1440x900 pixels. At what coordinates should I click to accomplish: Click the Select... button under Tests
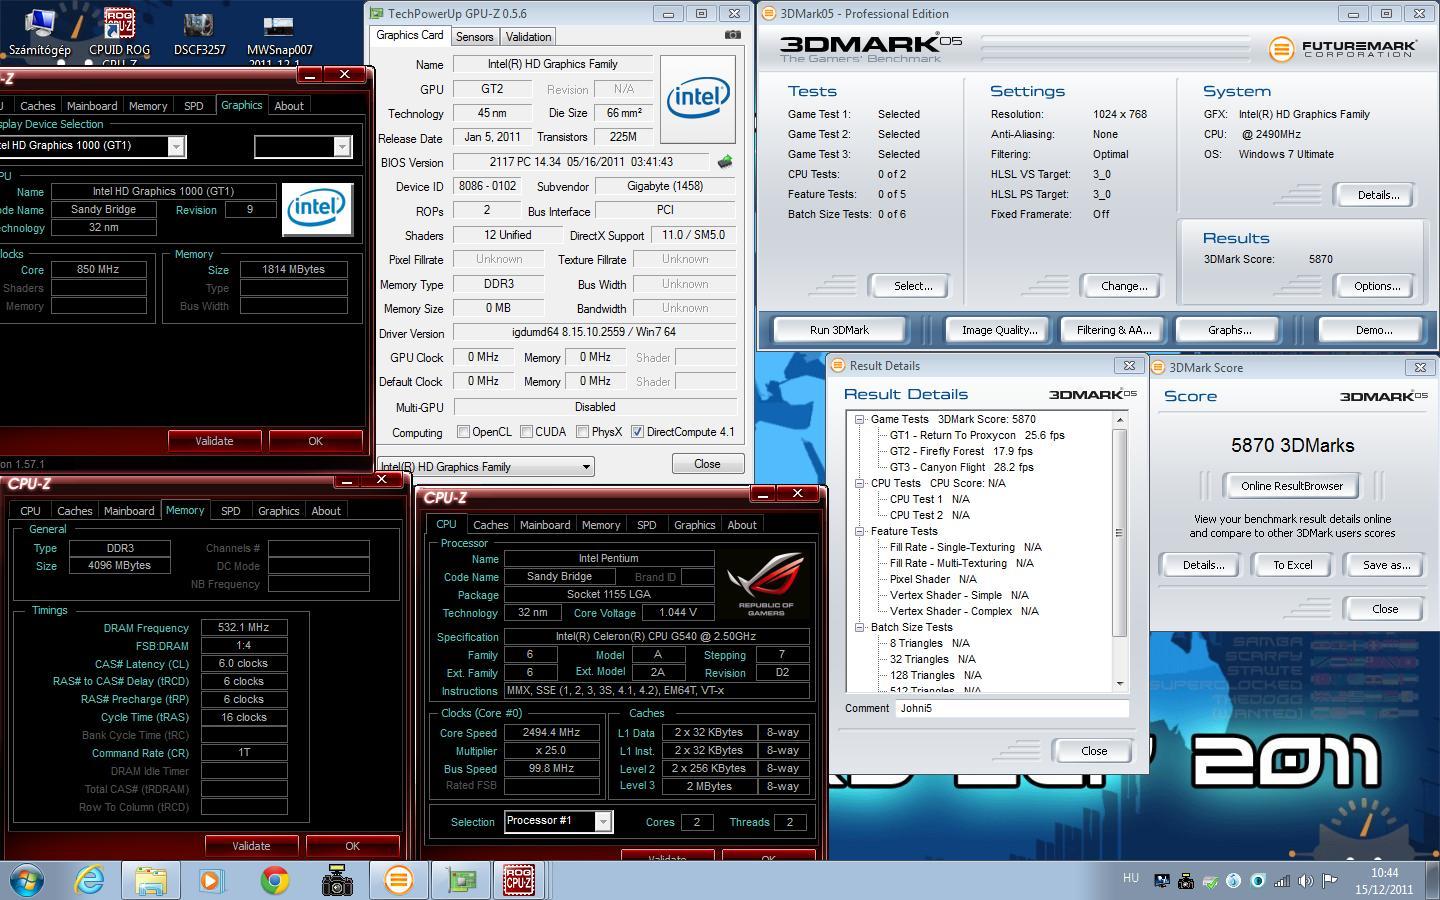(912, 286)
